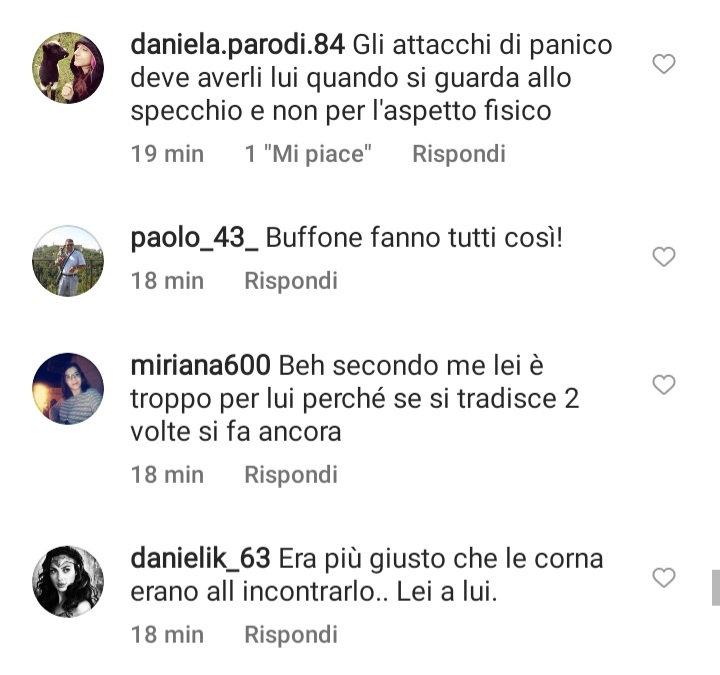This screenshot has width=720, height=675.
Task: Tap heart next to danielik_63 comment
Action: 664,577
